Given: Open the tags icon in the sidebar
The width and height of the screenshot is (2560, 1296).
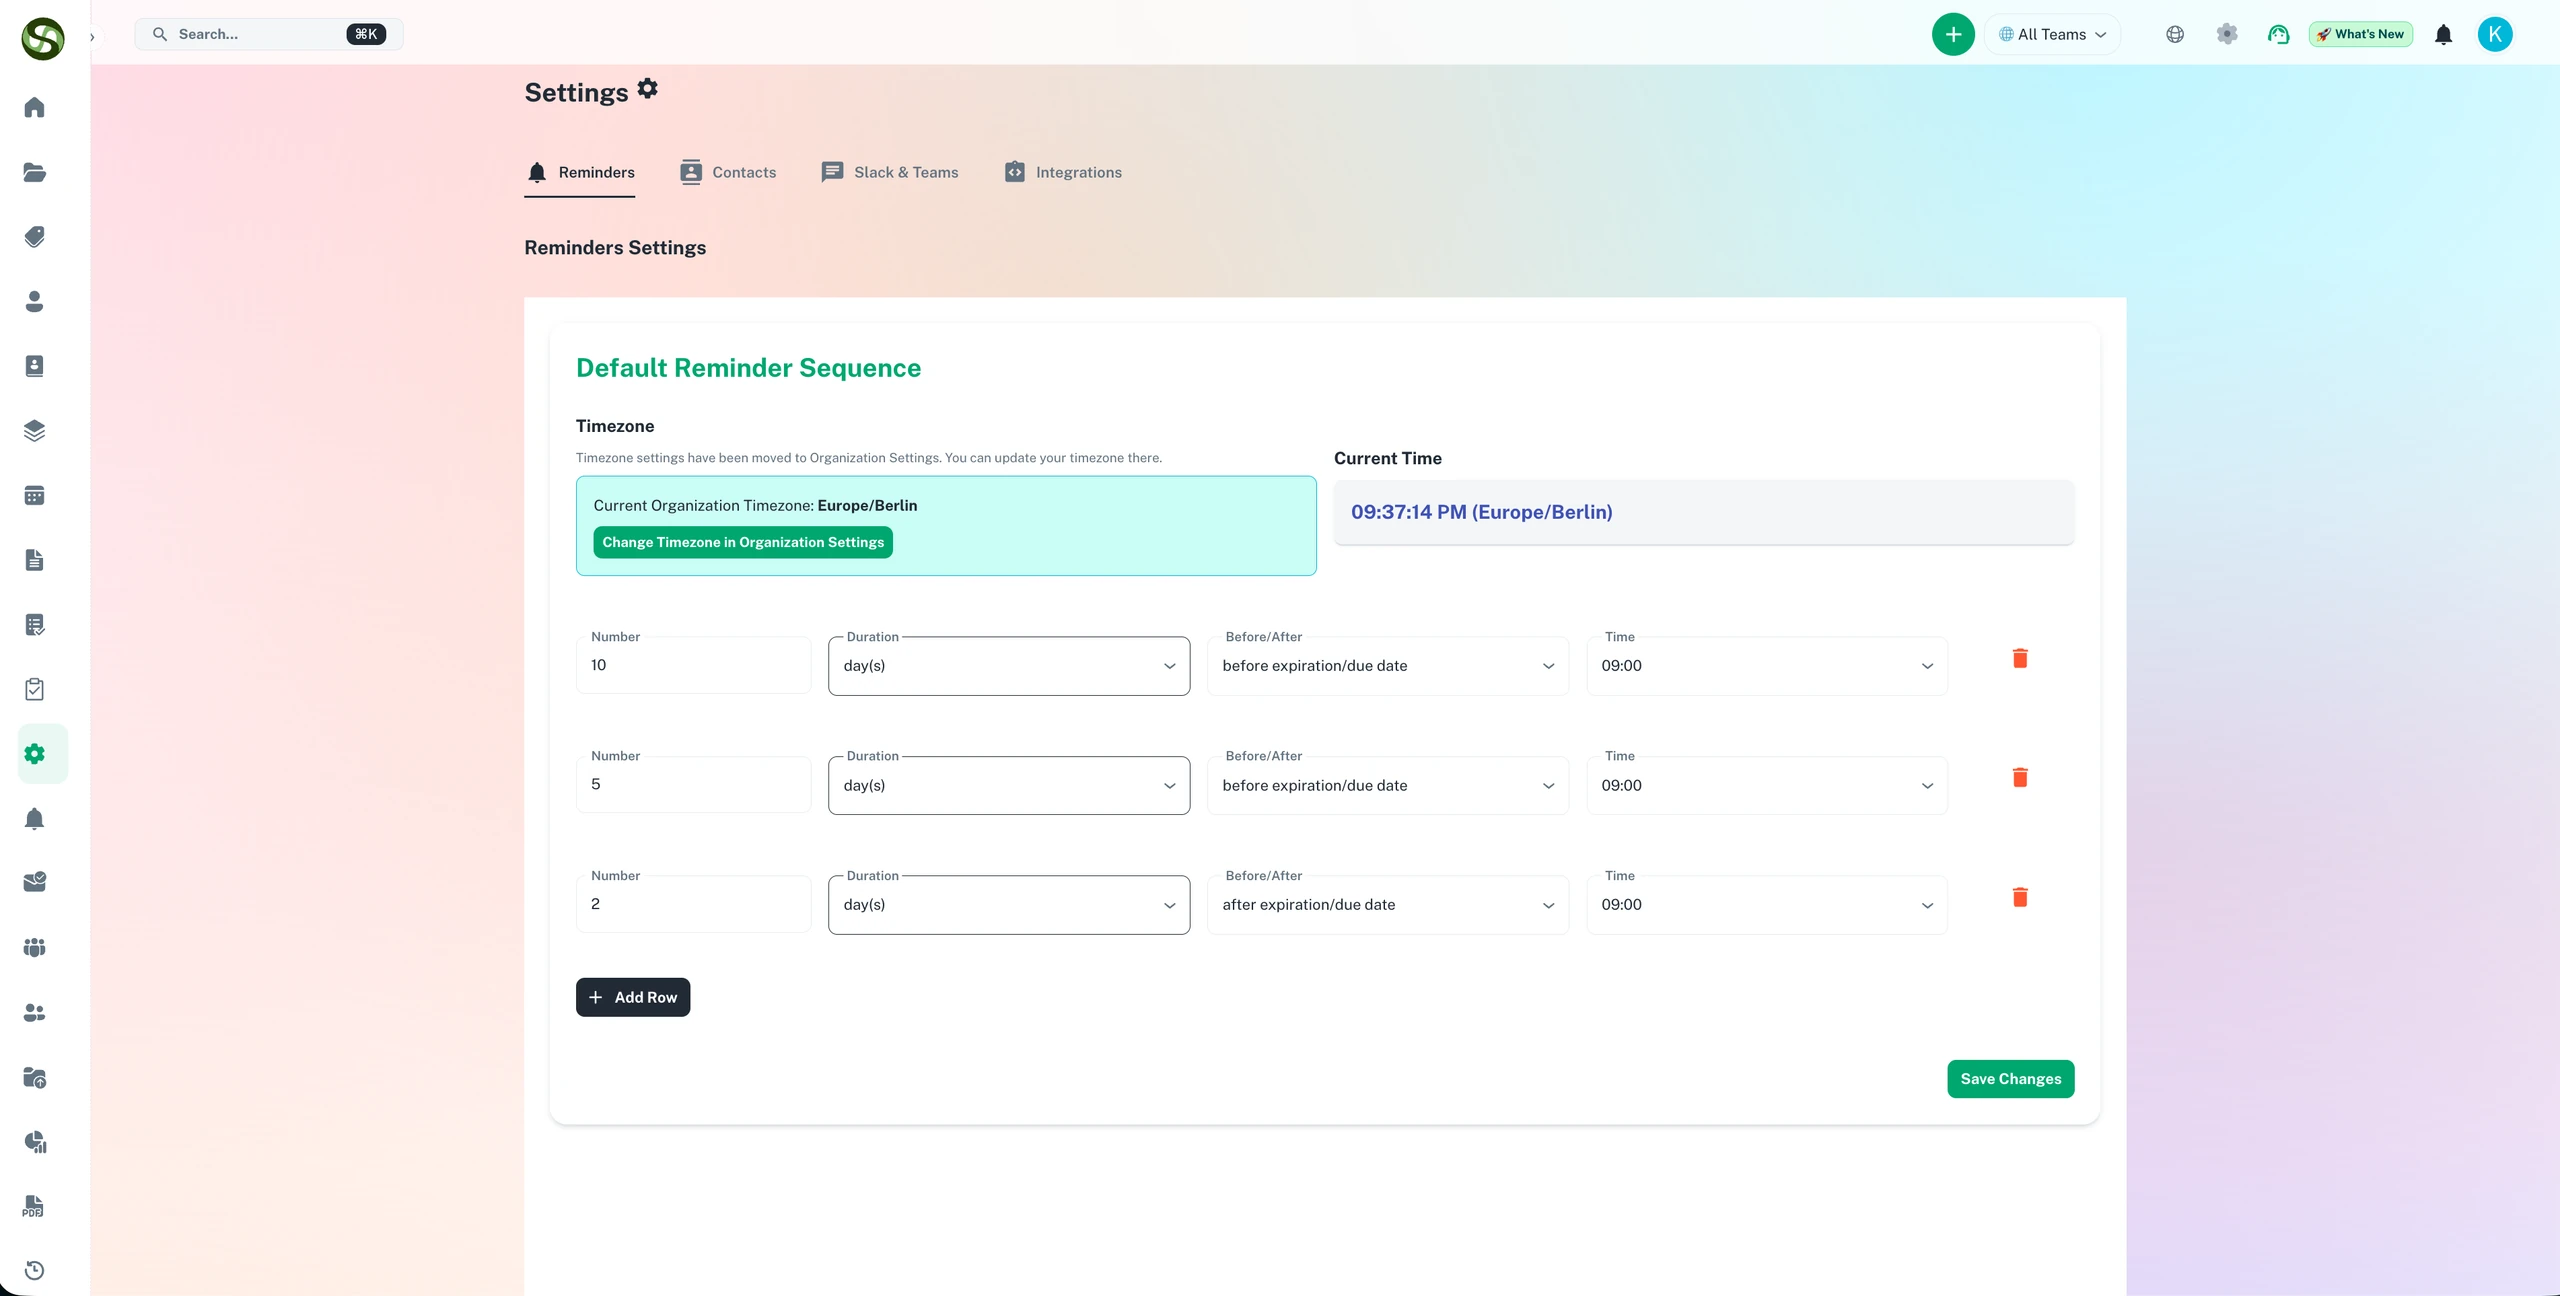Looking at the screenshot, I should pos(34,237).
